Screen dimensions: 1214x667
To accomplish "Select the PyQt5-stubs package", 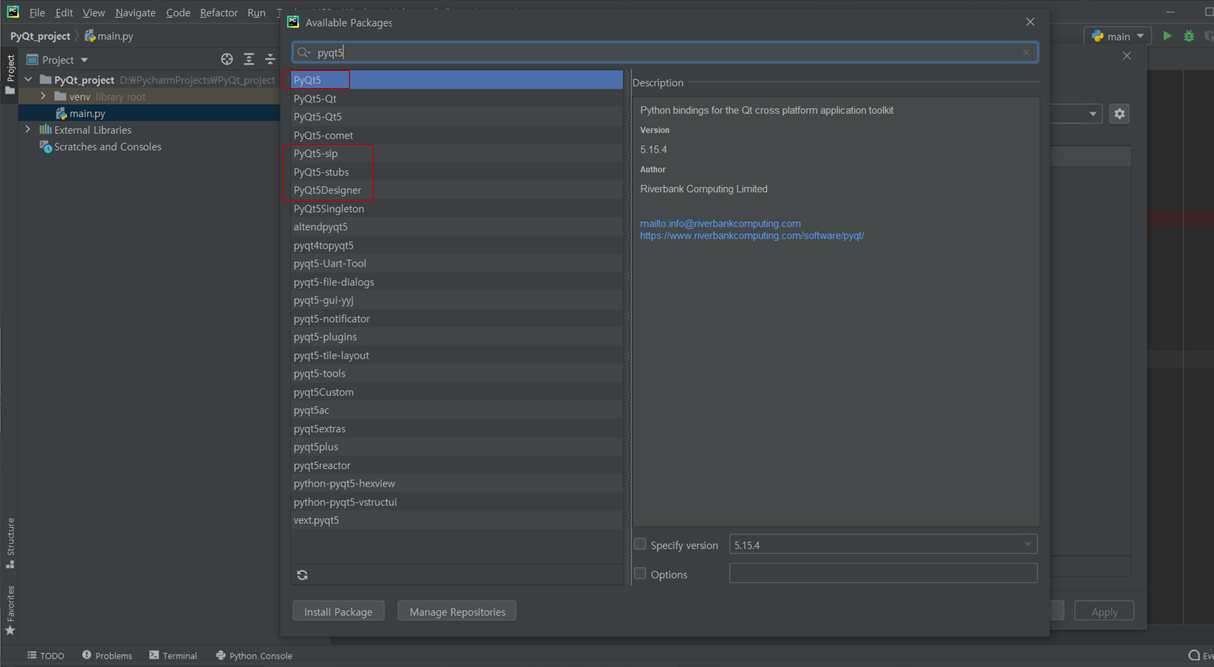I will point(457,172).
